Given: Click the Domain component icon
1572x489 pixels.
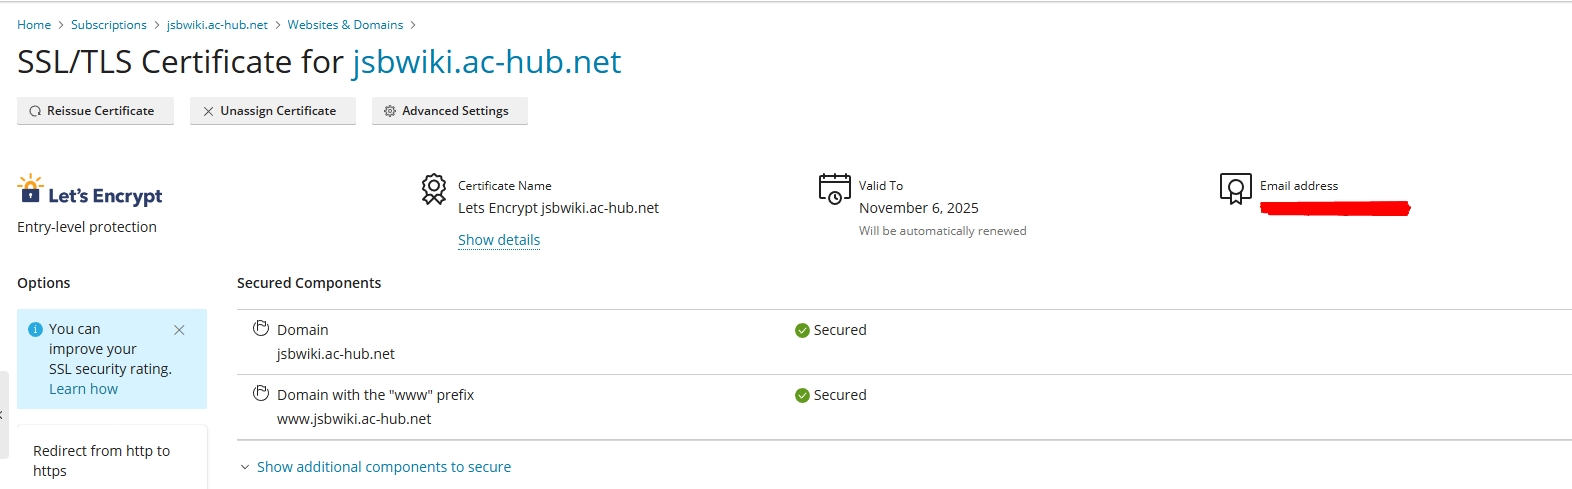Looking at the screenshot, I should 261,329.
